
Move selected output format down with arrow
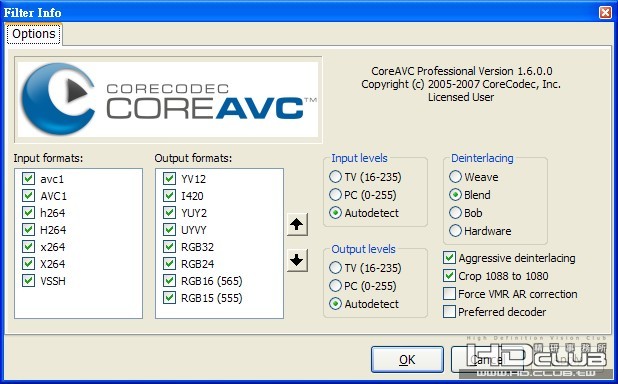click(297, 260)
